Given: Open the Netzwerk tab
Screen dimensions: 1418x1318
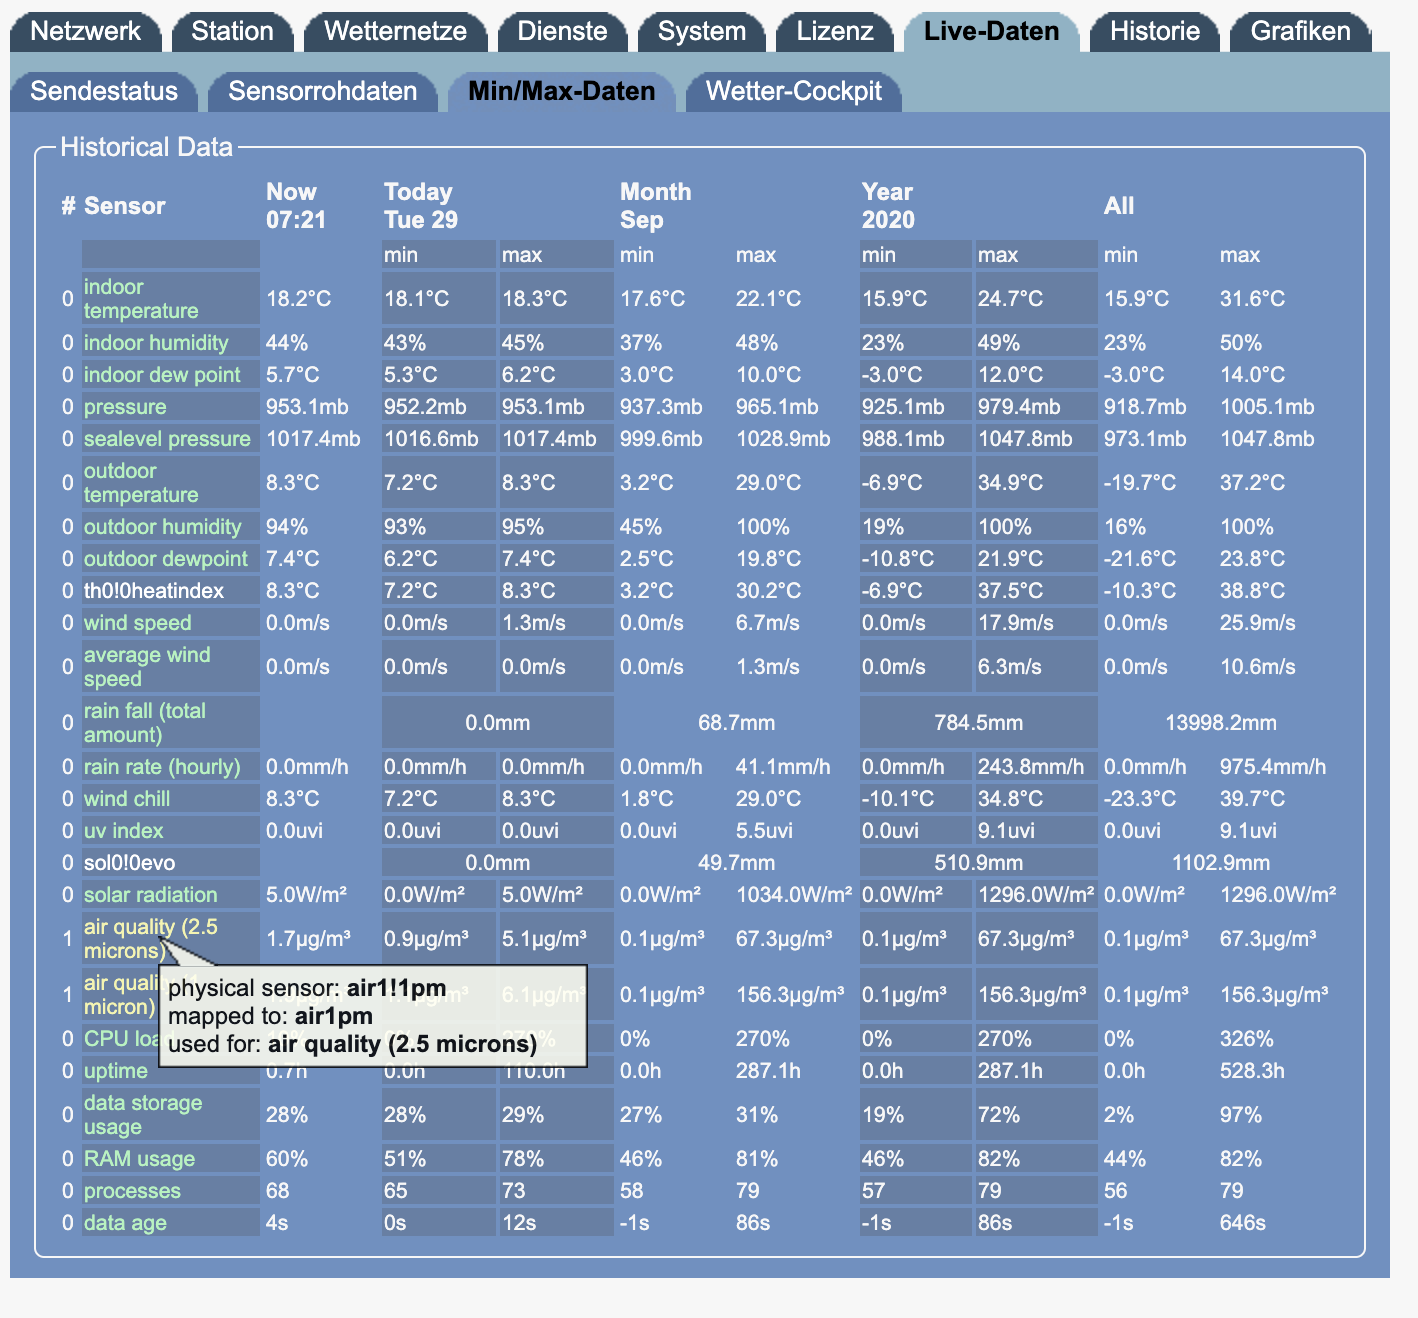Looking at the screenshot, I should tap(85, 31).
